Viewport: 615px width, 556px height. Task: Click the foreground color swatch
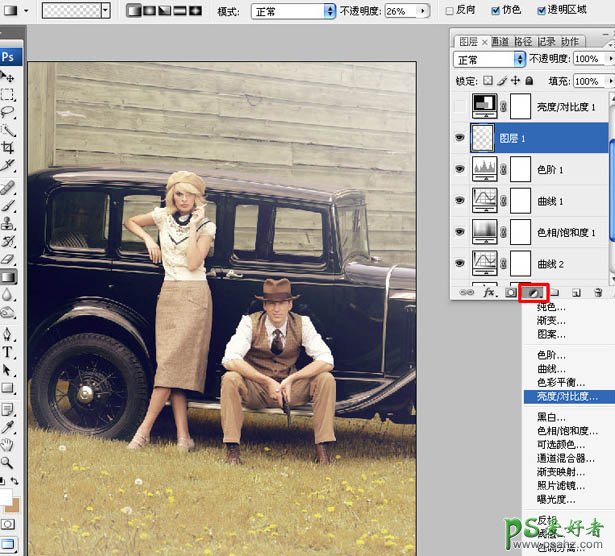(x=5, y=497)
